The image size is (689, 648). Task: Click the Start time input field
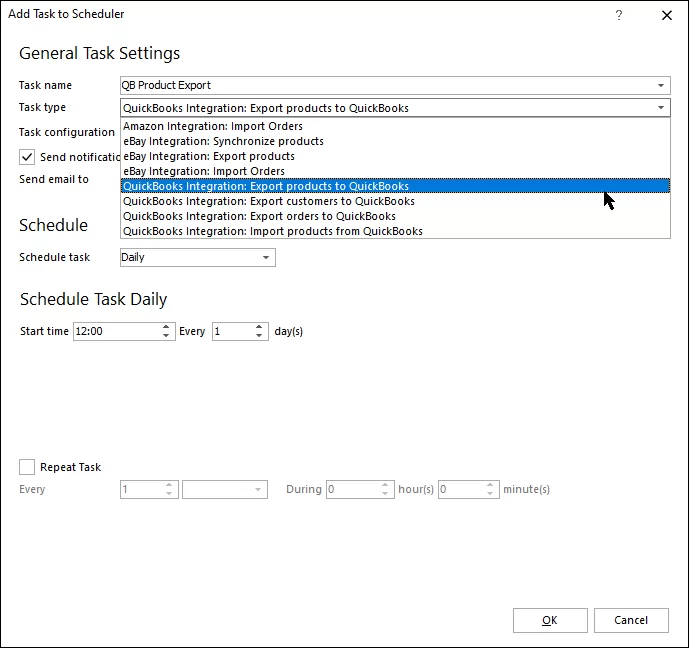click(x=115, y=331)
